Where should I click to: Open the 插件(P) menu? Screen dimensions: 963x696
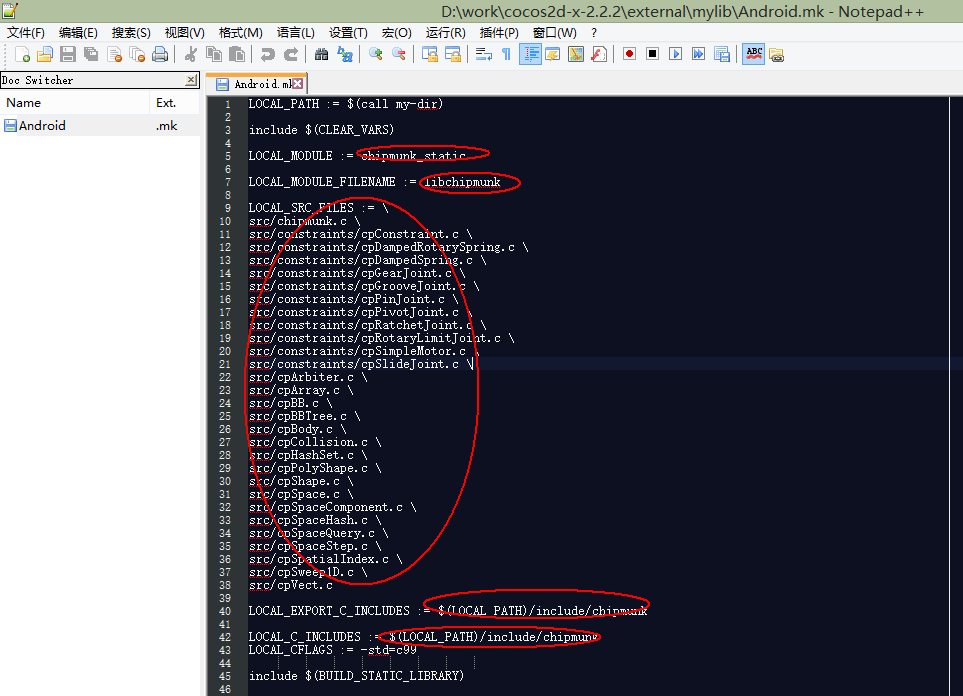(x=499, y=33)
